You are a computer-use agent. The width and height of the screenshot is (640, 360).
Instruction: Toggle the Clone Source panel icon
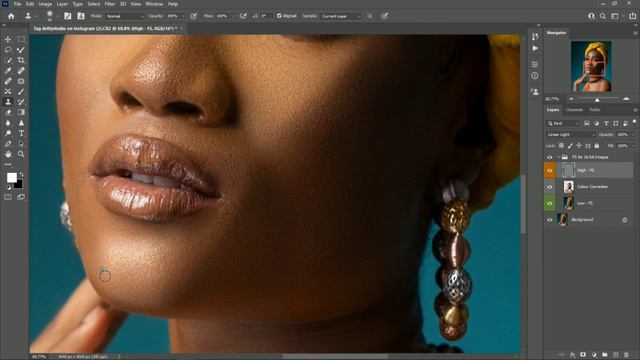[81, 16]
